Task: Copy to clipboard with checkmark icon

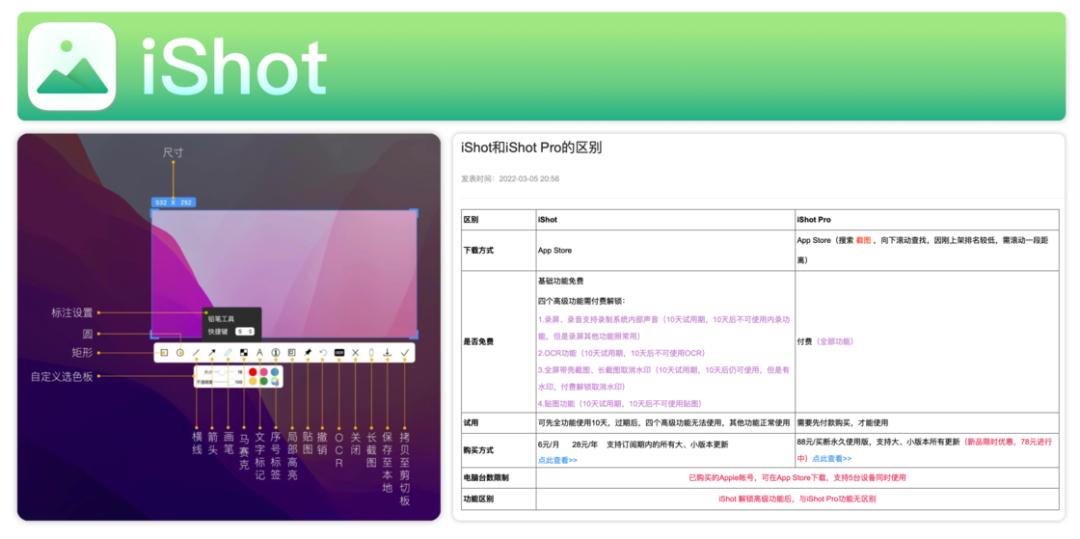Action: point(404,352)
